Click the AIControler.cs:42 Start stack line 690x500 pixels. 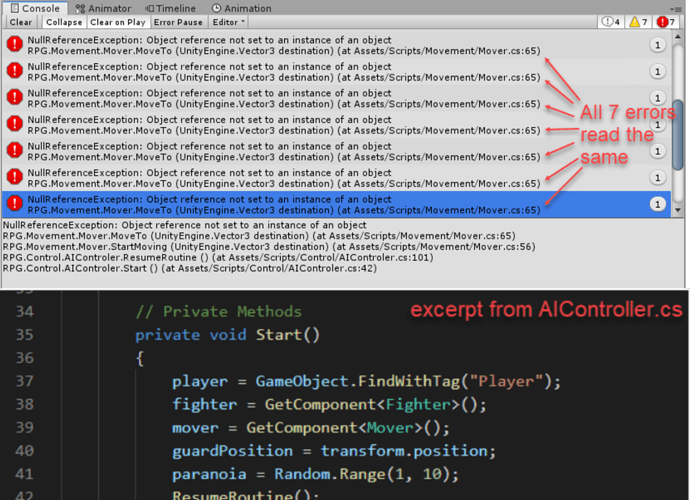click(x=190, y=268)
